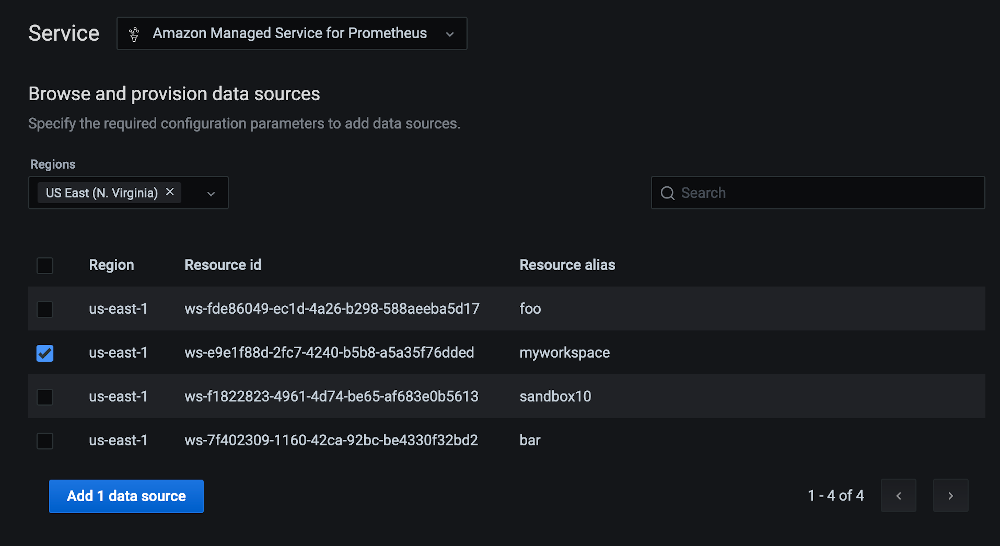Click the Resource alias column header
The height and width of the screenshot is (546, 1000).
pos(567,265)
